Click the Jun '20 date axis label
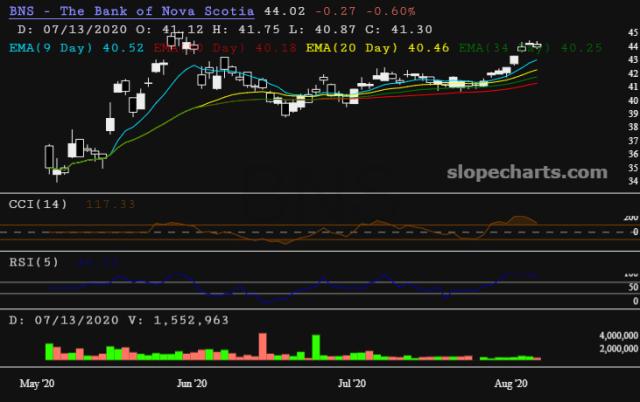The height and width of the screenshot is (402, 640). tap(192, 383)
